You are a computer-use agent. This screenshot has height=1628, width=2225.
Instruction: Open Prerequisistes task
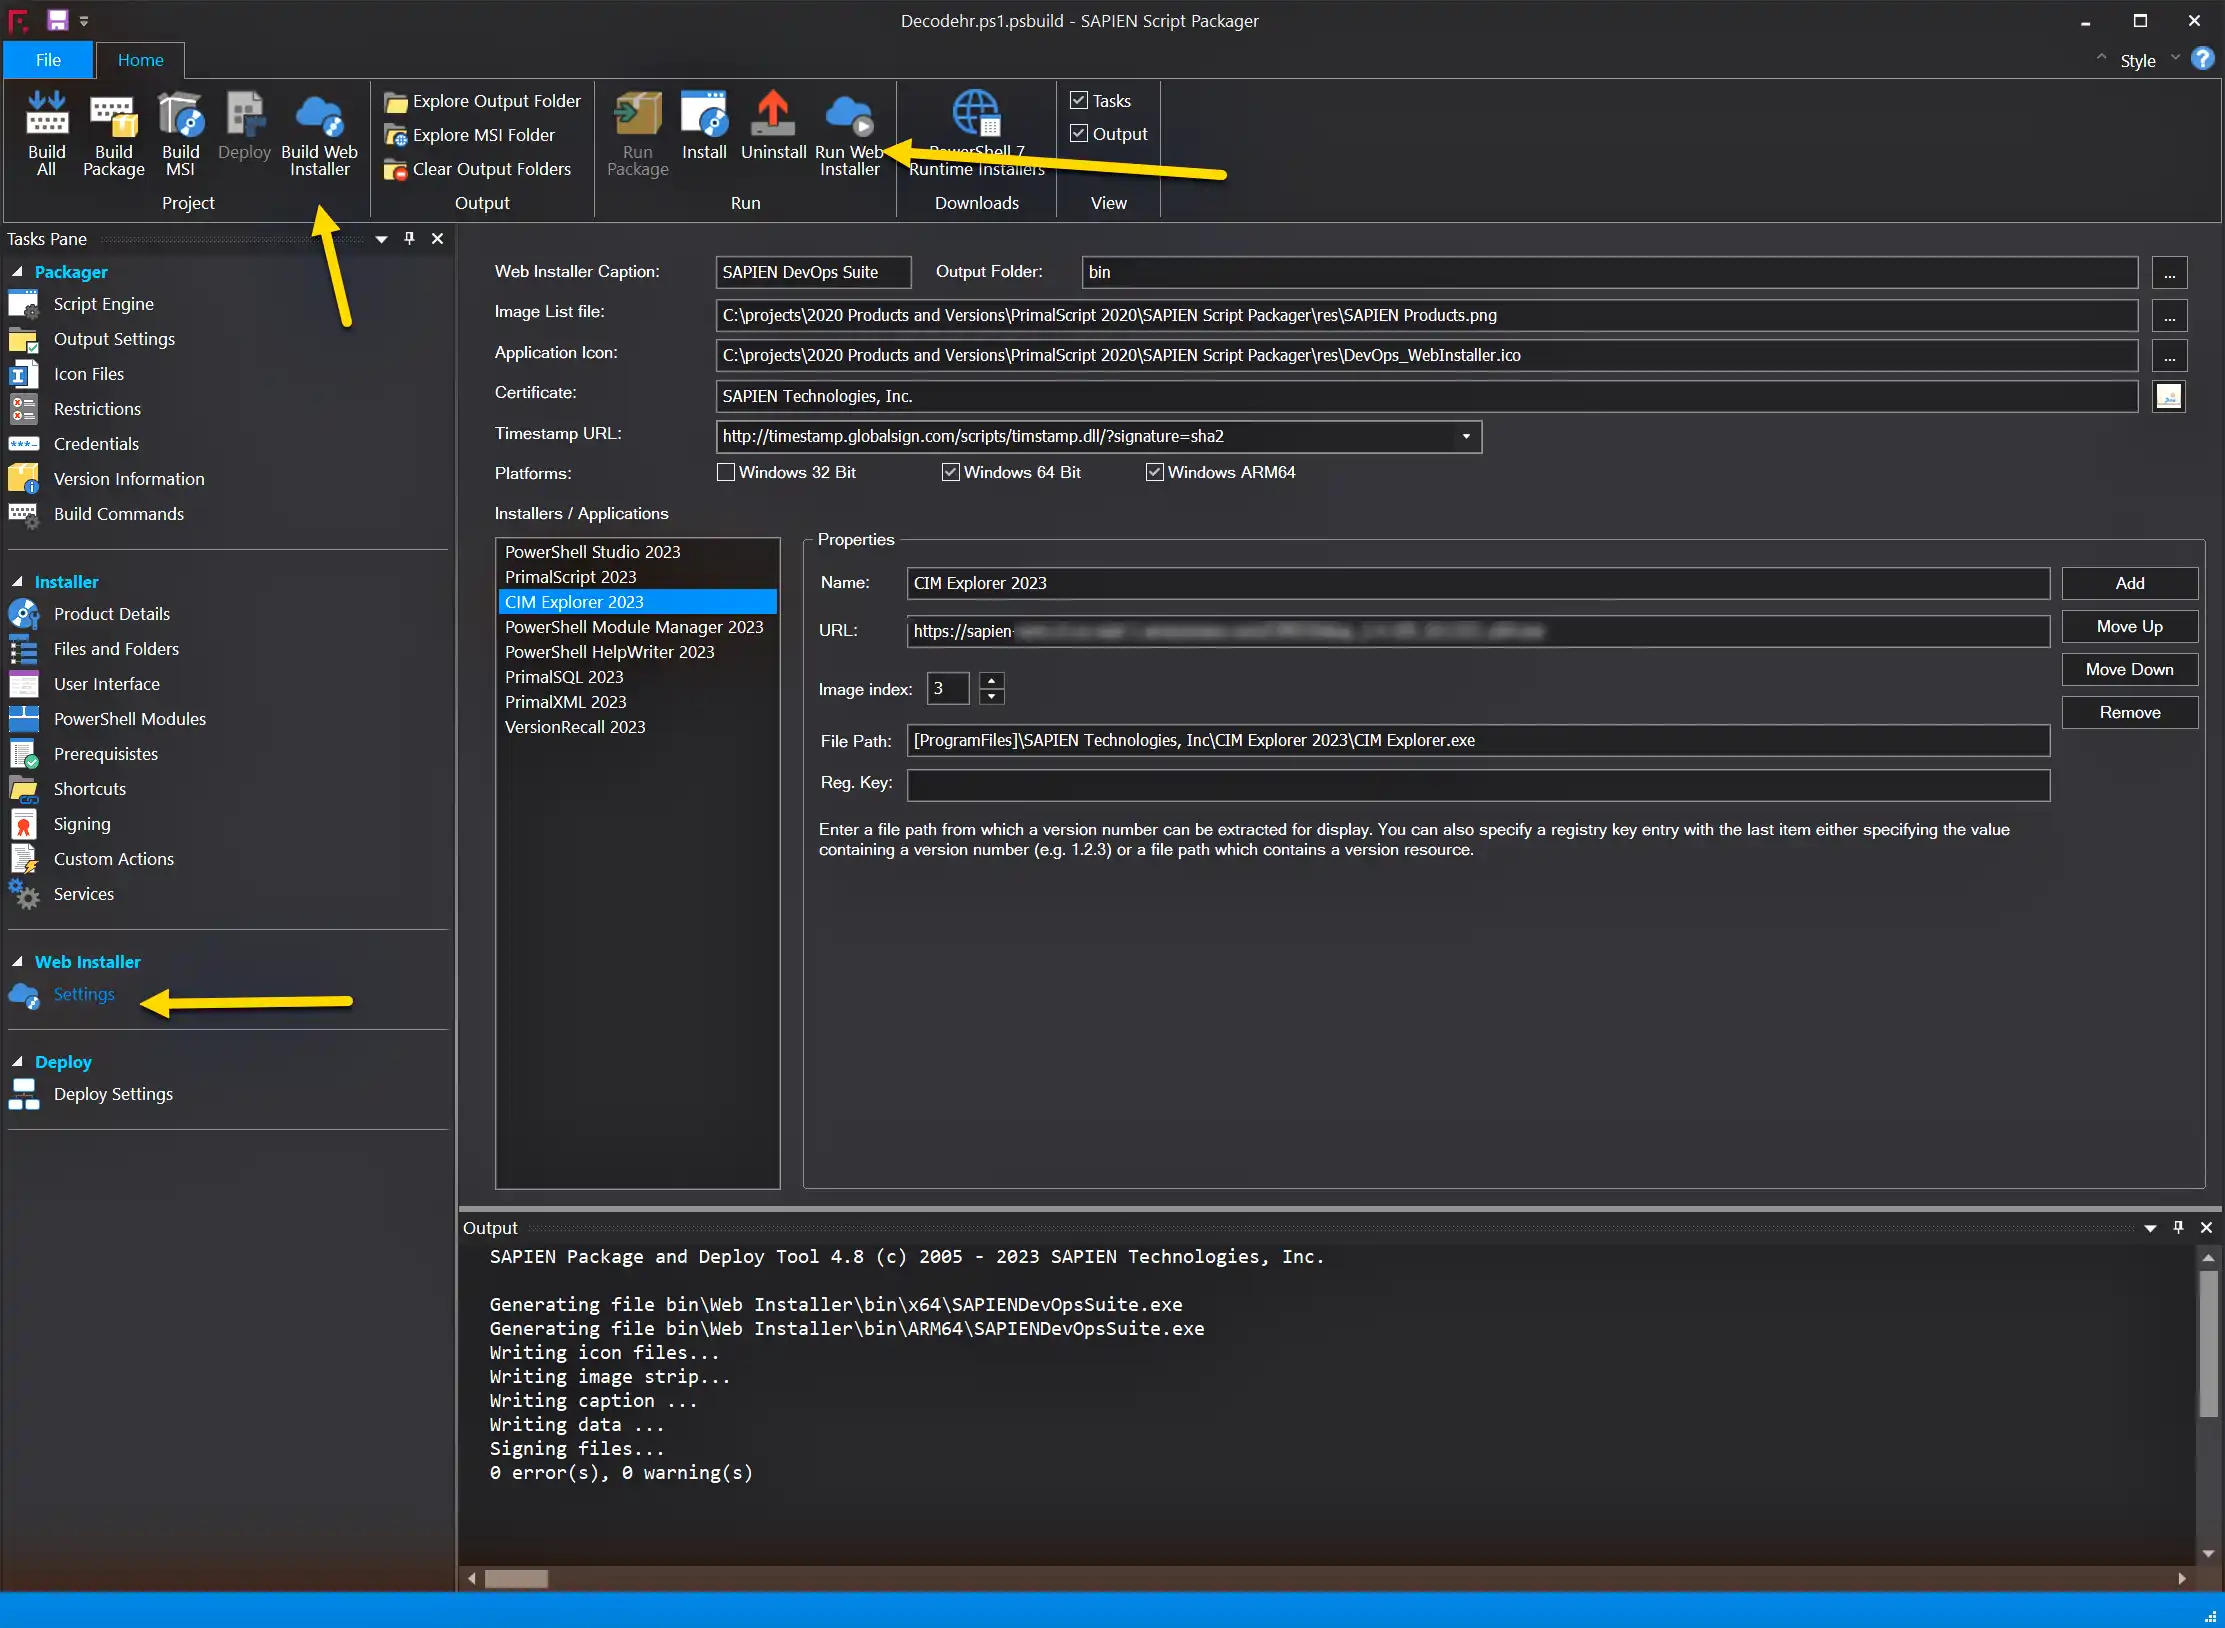(x=106, y=754)
